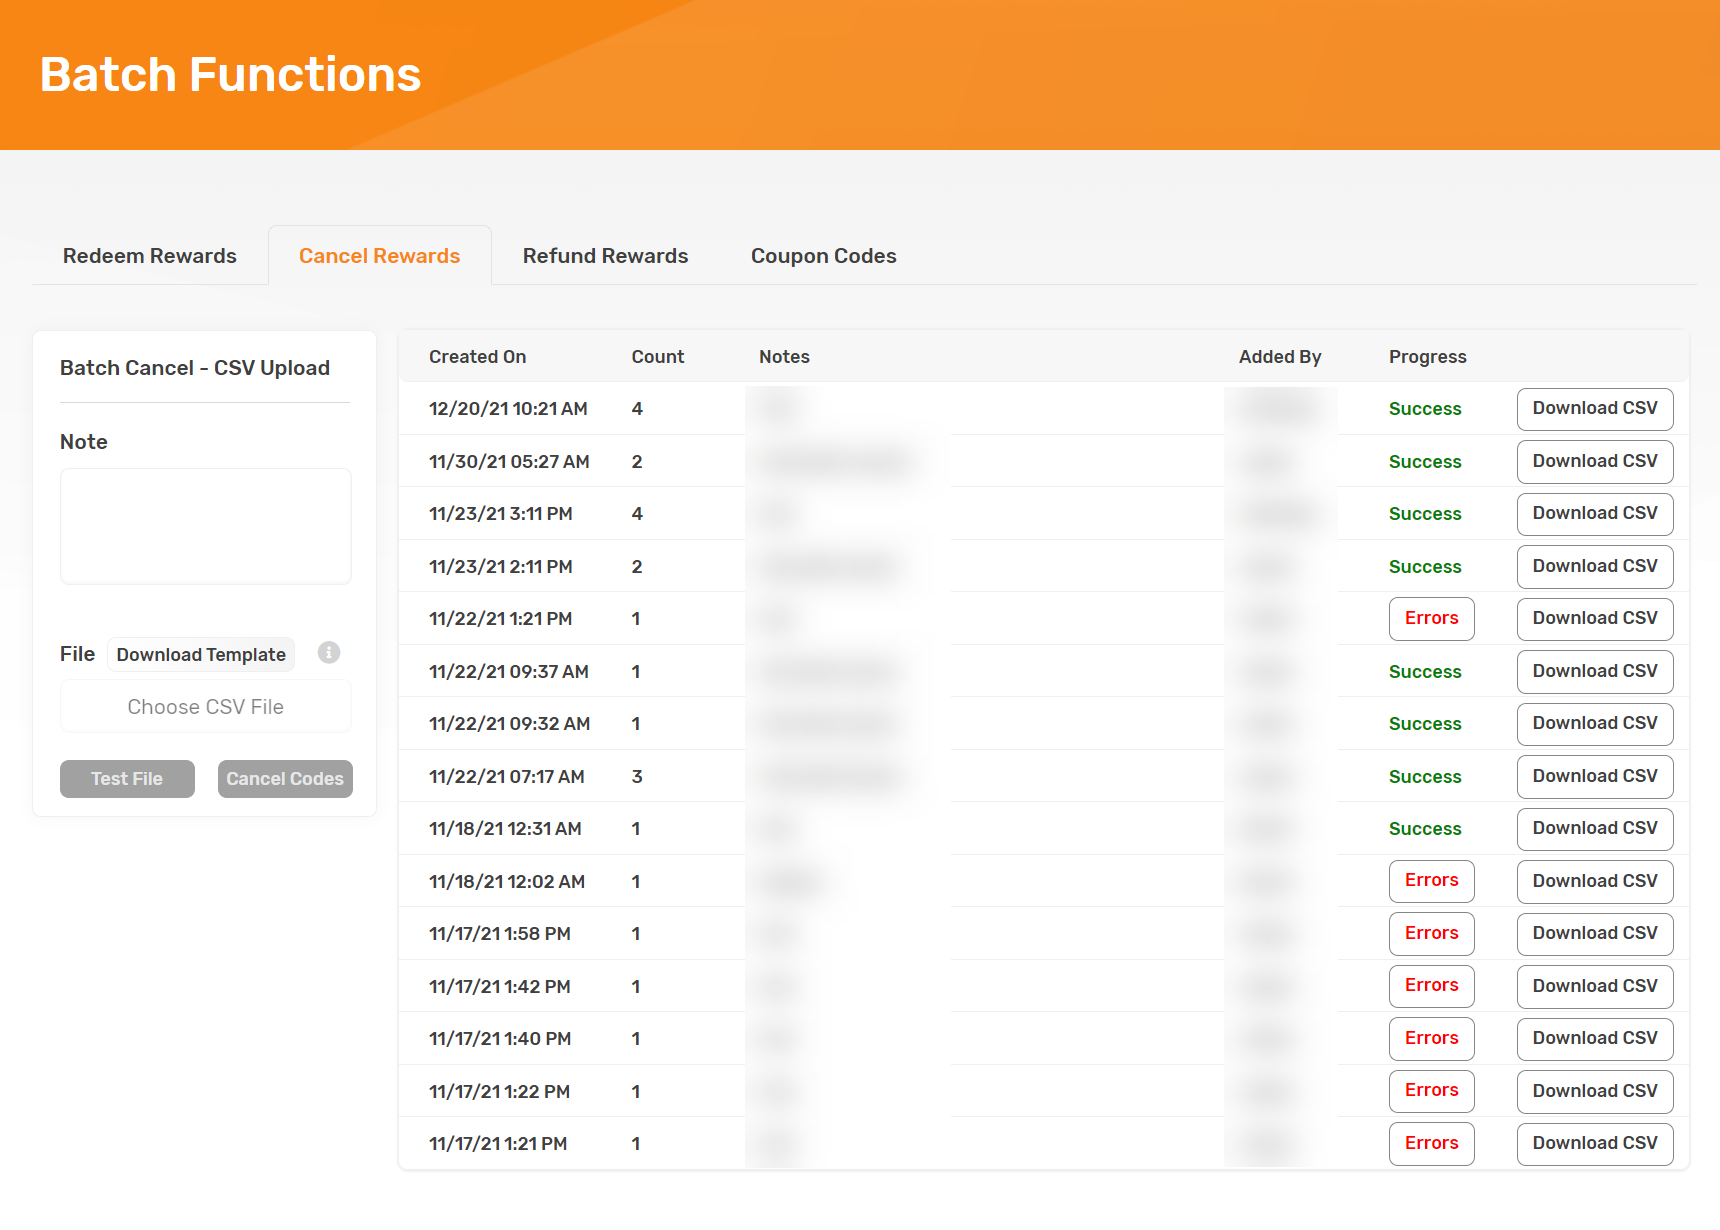Download the CSV upload template
The width and height of the screenshot is (1720, 1230).
pyautogui.click(x=200, y=654)
